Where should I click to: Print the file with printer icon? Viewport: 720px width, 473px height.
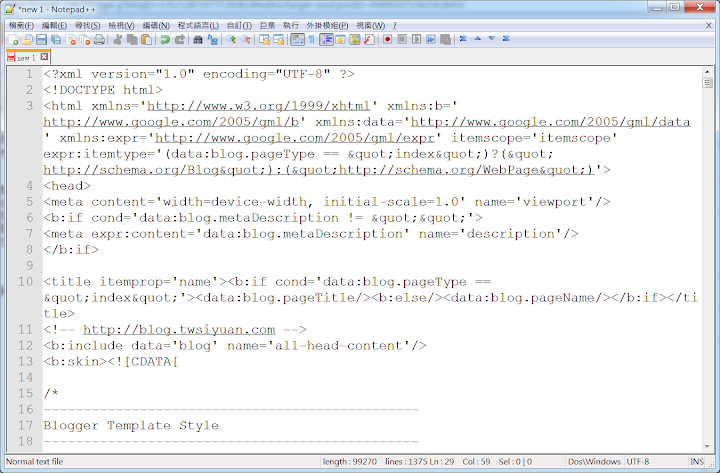pos(99,39)
